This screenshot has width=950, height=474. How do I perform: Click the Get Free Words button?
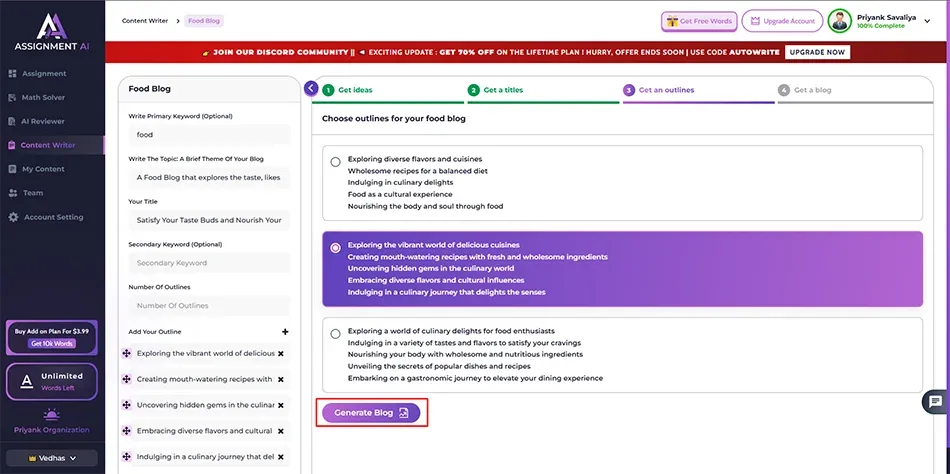pos(699,21)
